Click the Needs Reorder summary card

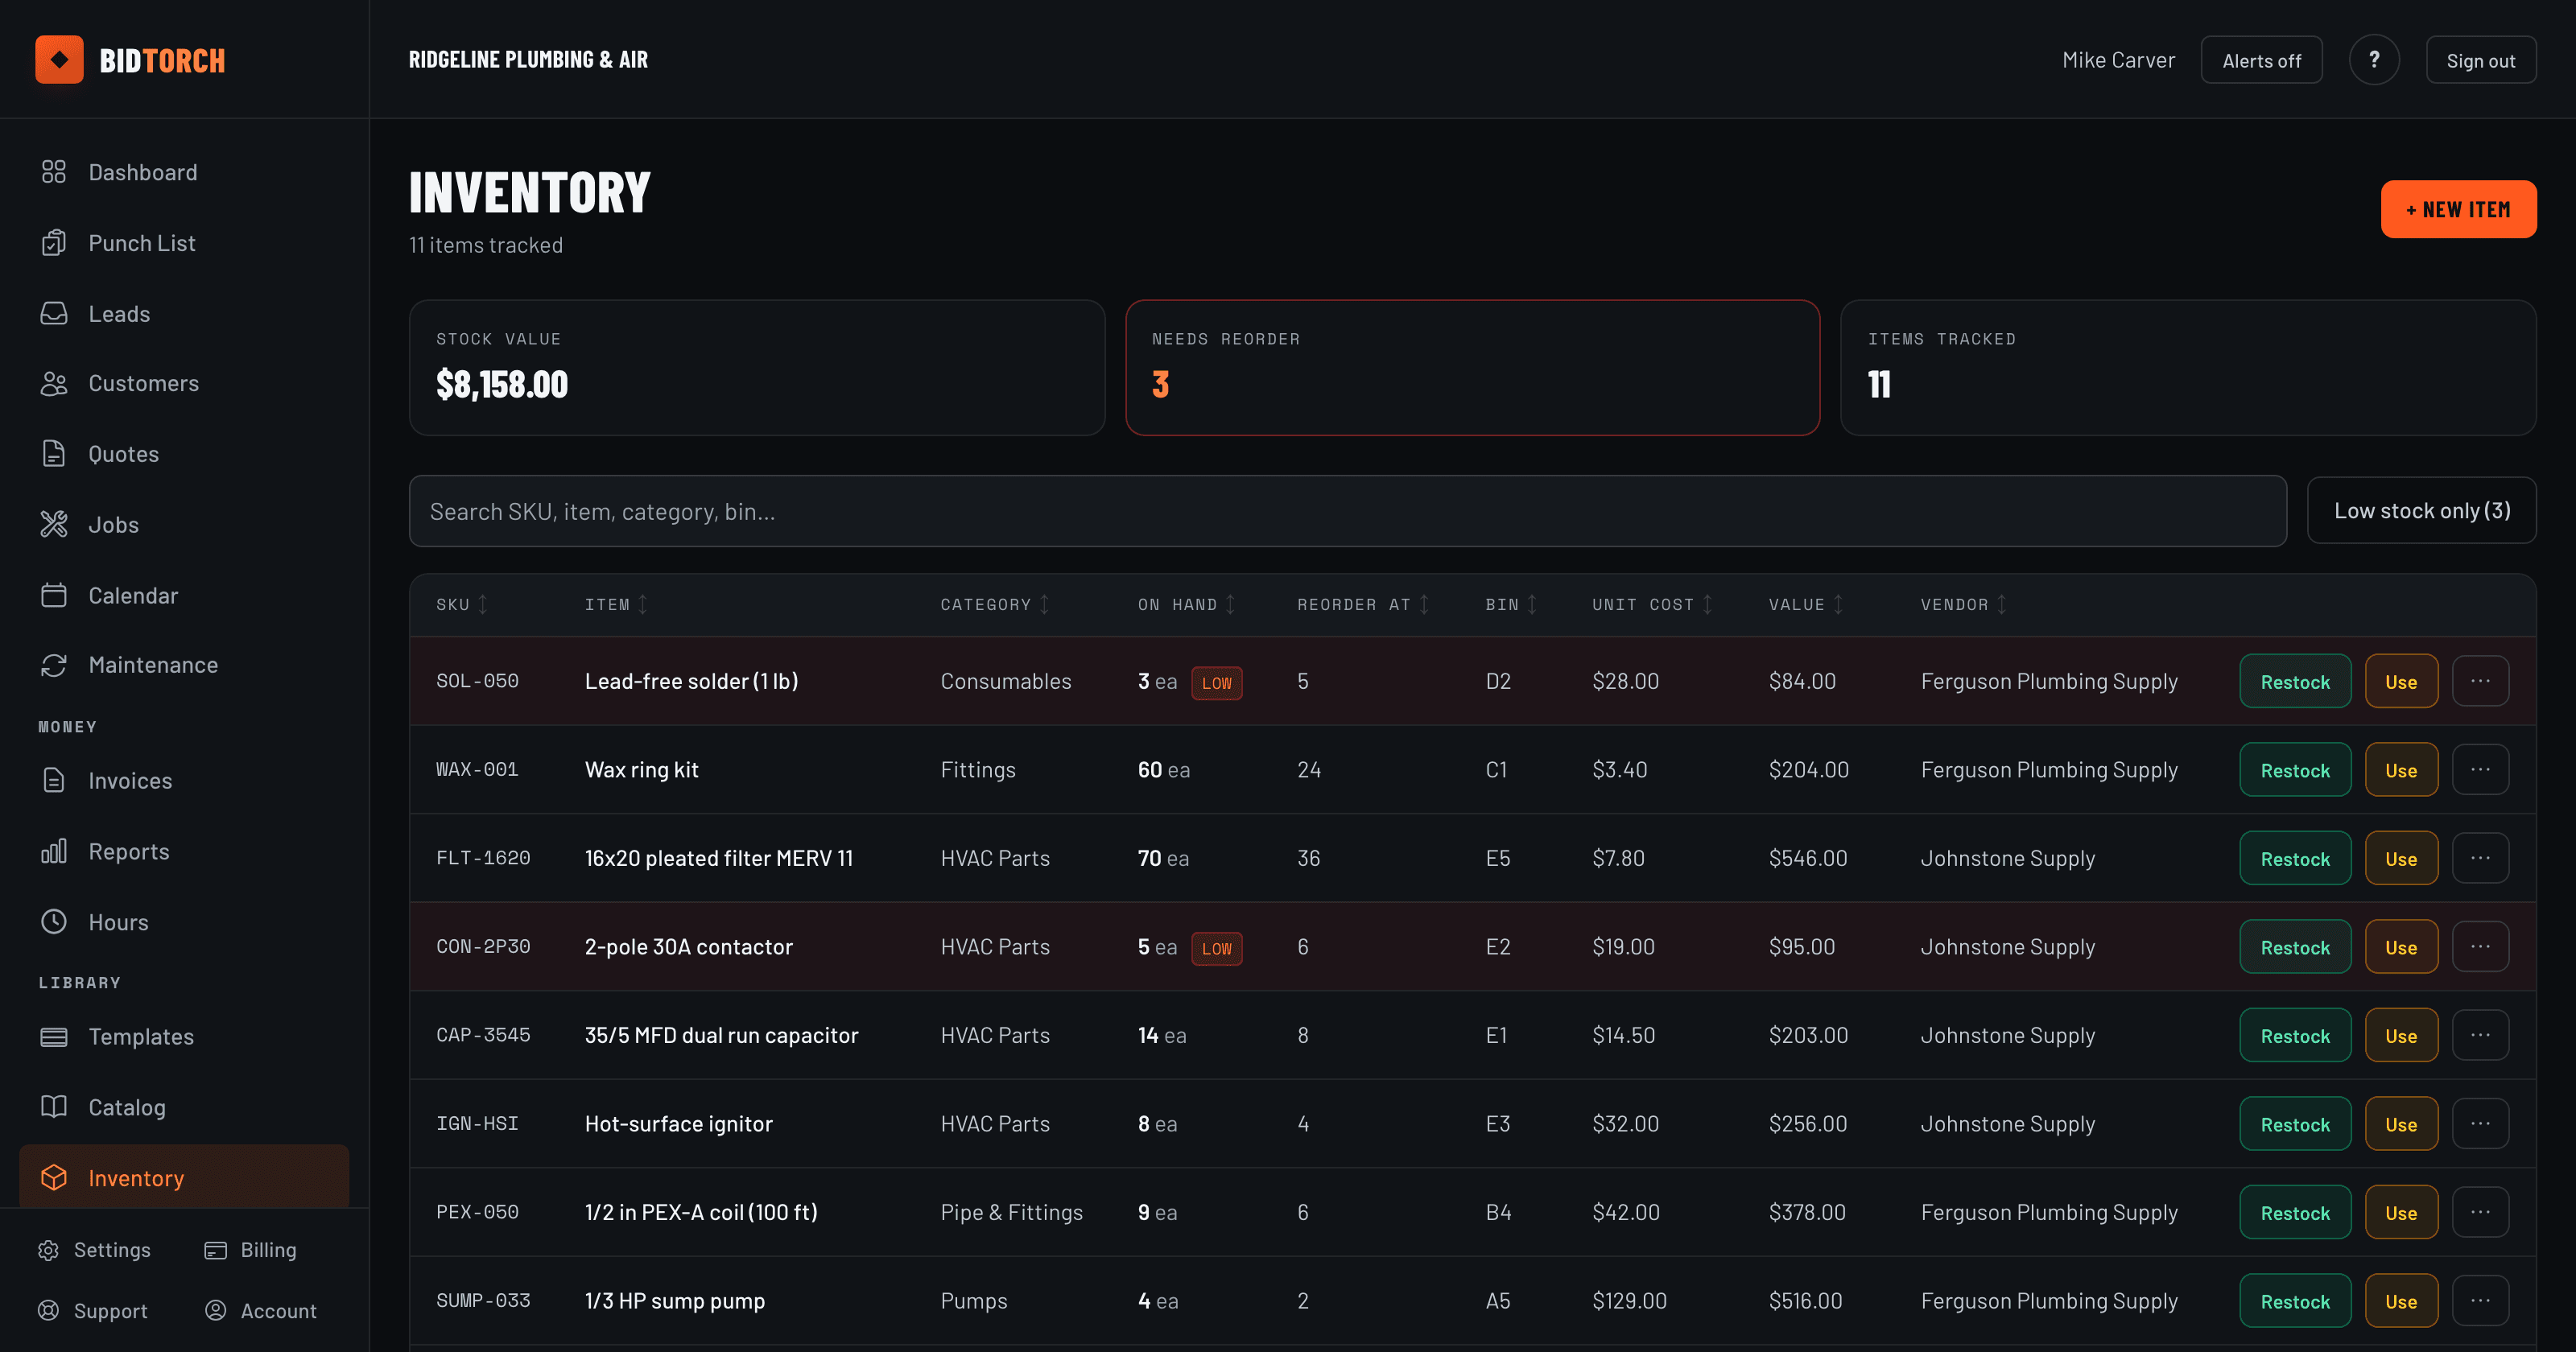coord(1472,367)
